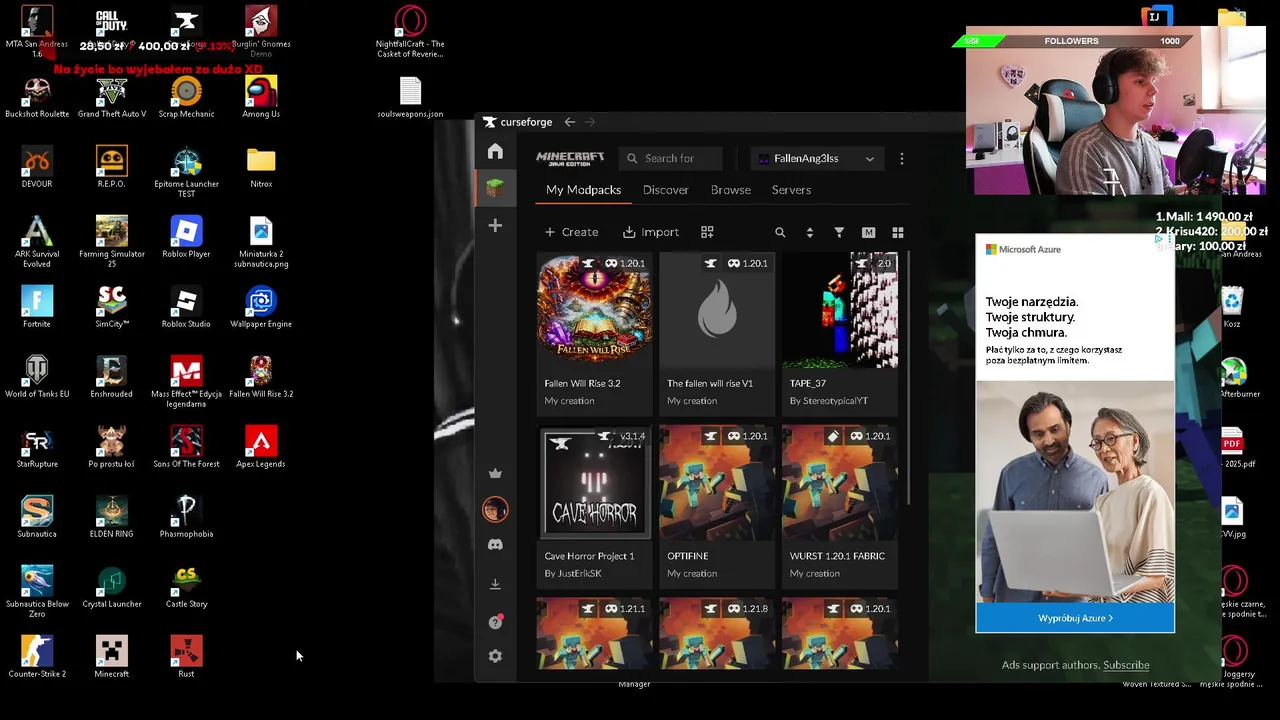The width and height of the screenshot is (1280, 720).
Task: Switch to grid layout view icon
Action: click(x=898, y=232)
